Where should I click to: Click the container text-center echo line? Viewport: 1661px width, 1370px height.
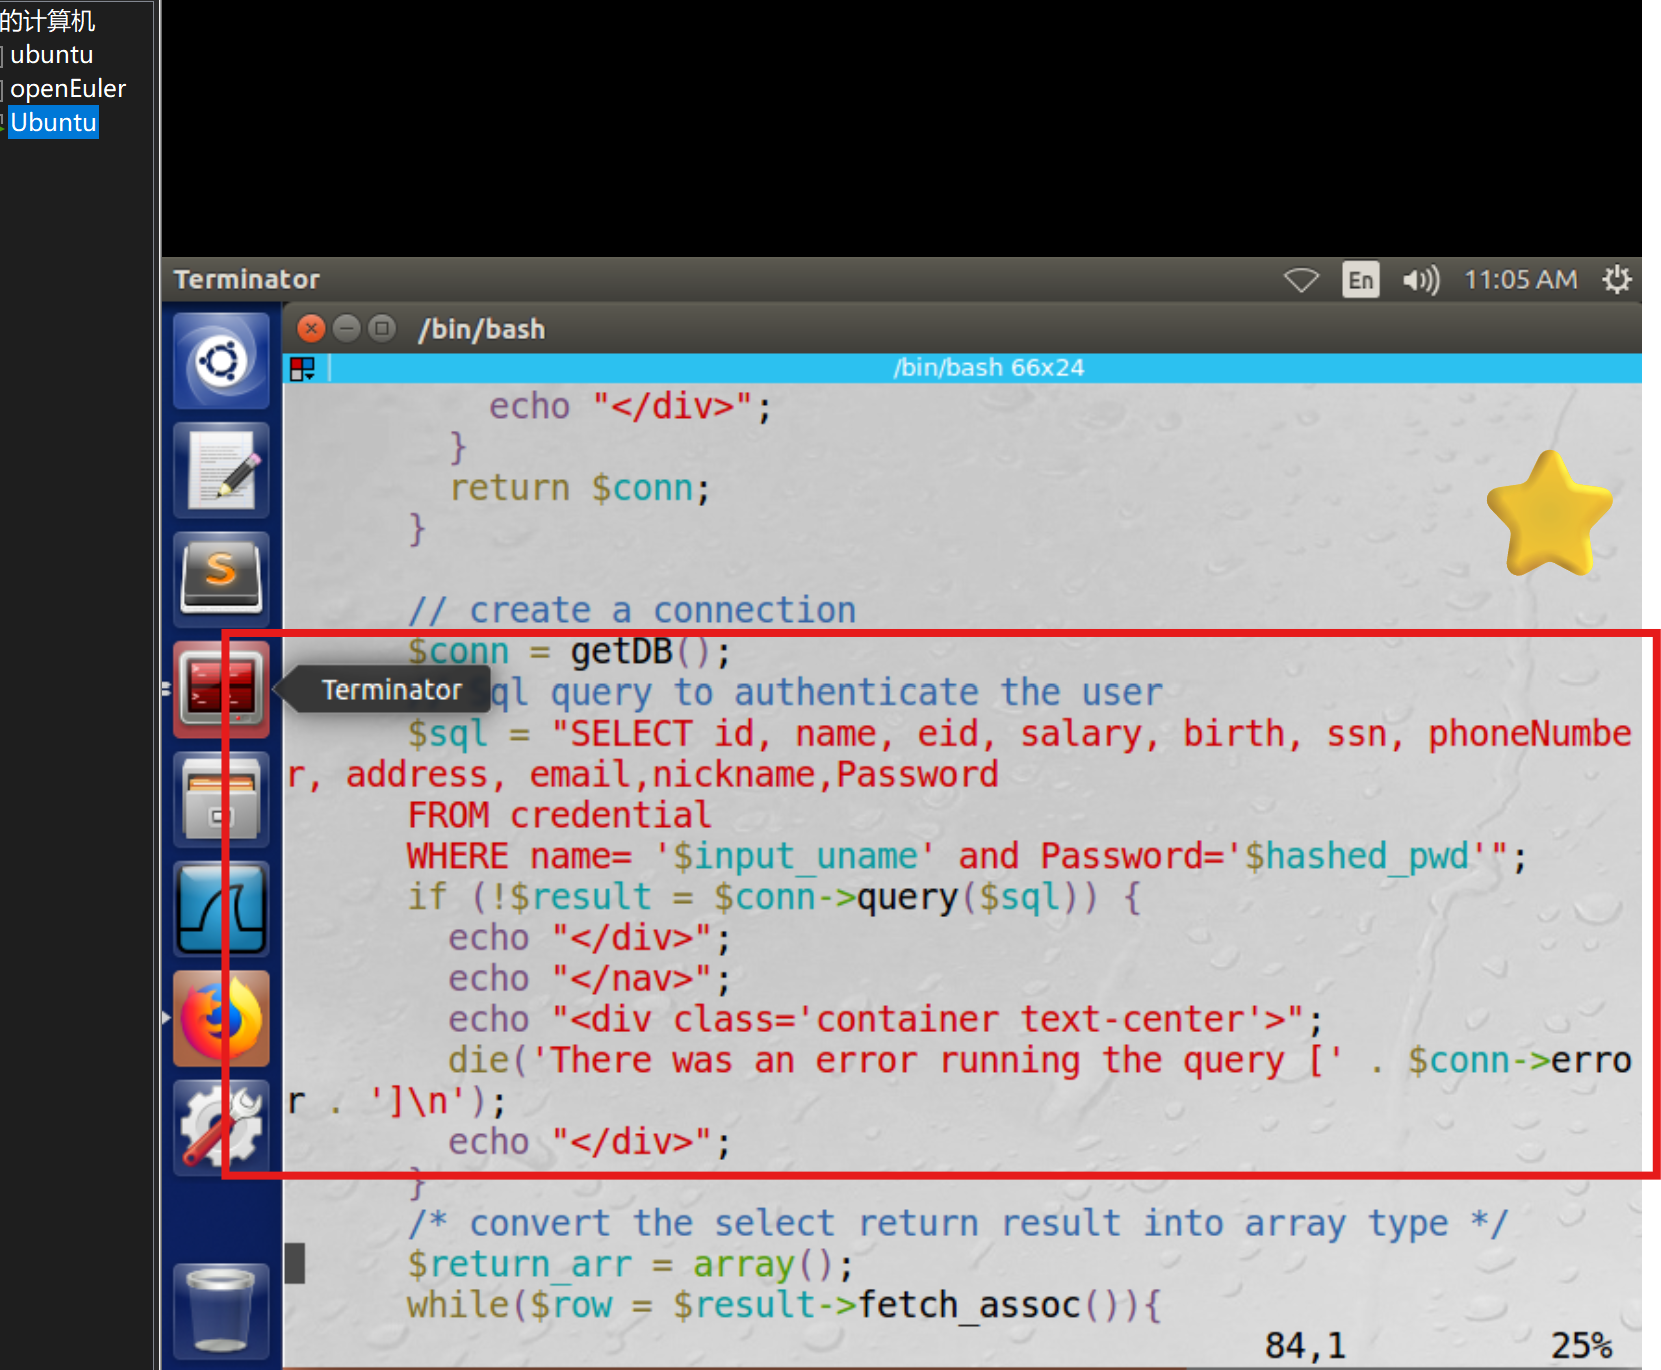pyautogui.click(x=886, y=1019)
